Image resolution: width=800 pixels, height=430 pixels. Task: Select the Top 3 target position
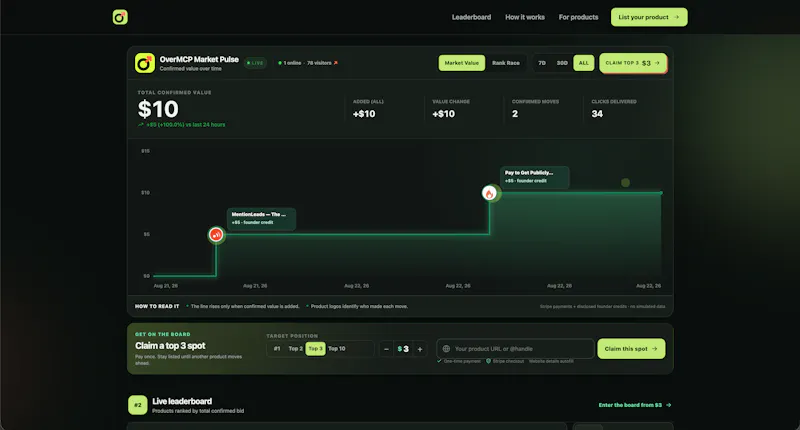click(315, 349)
